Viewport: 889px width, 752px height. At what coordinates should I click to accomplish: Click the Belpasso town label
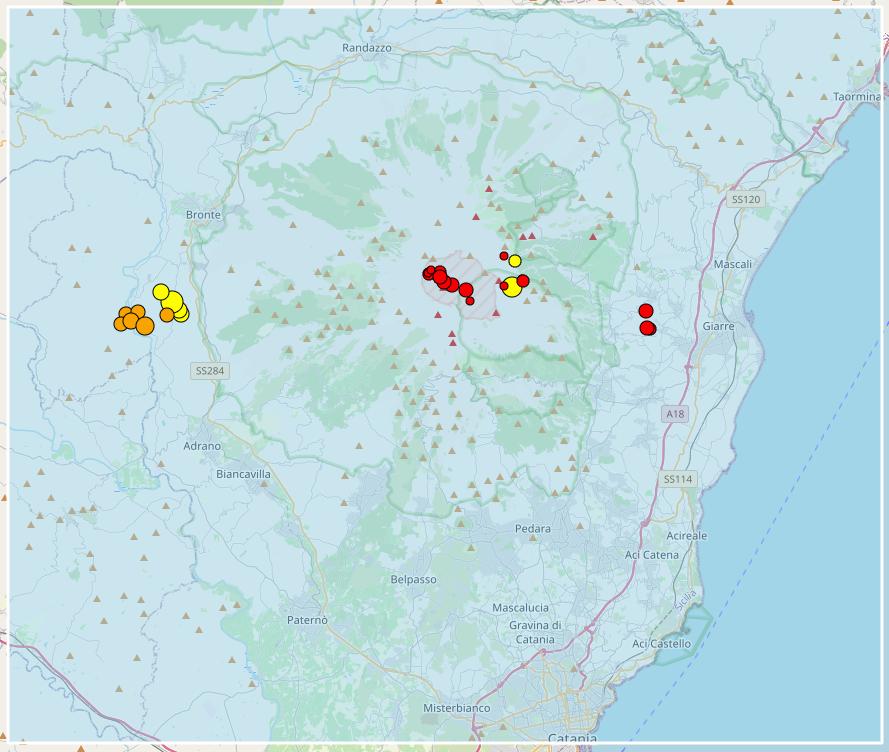[x=414, y=579]
